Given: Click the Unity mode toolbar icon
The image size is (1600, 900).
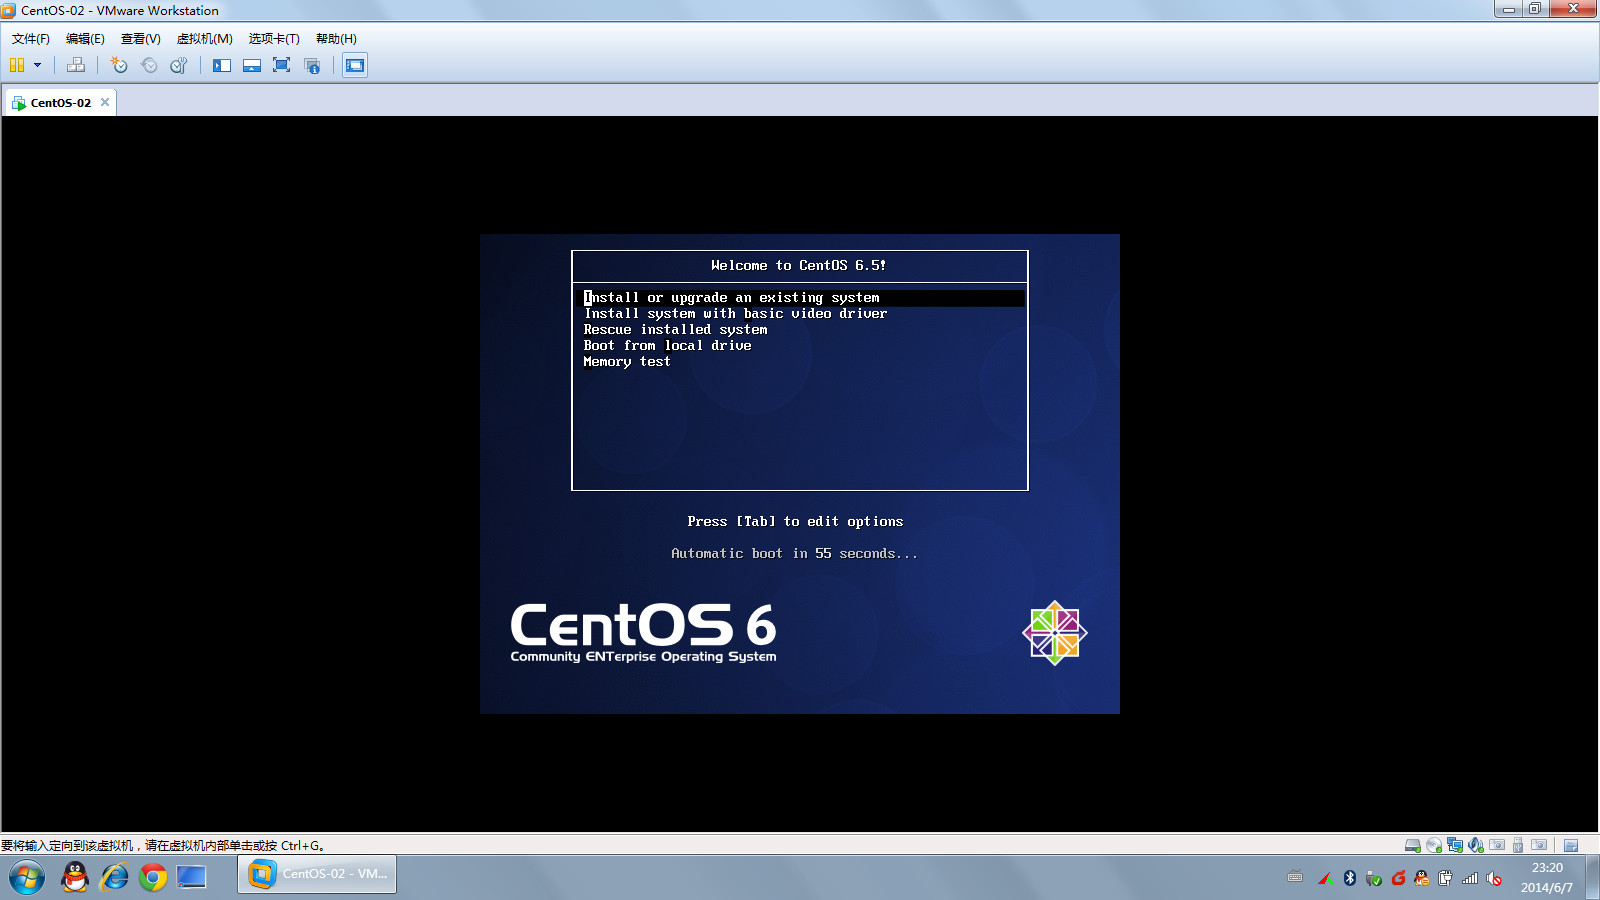Looking at the screenshot, I should pos(313,65).
